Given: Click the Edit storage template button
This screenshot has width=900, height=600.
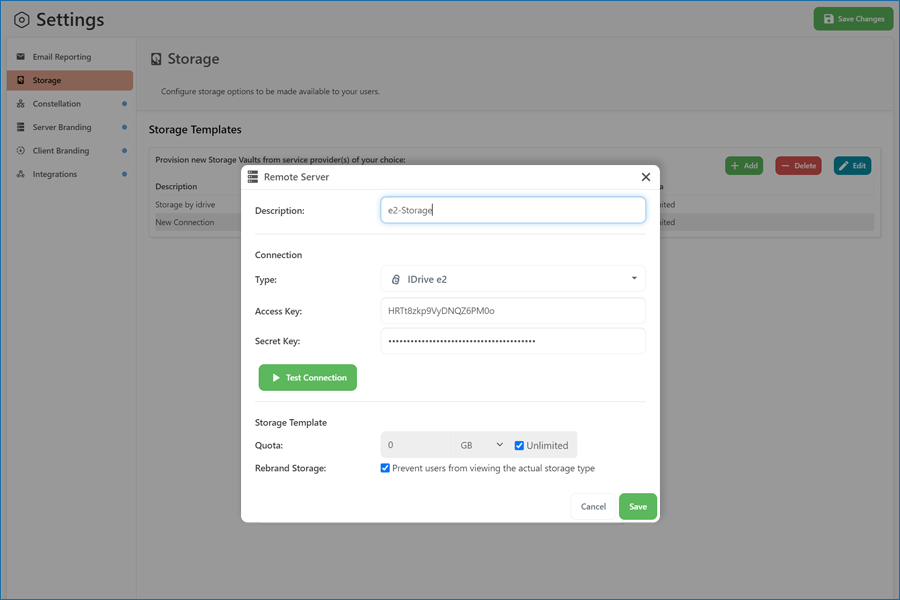Looking at the screenshot, I should pos(852,165).
